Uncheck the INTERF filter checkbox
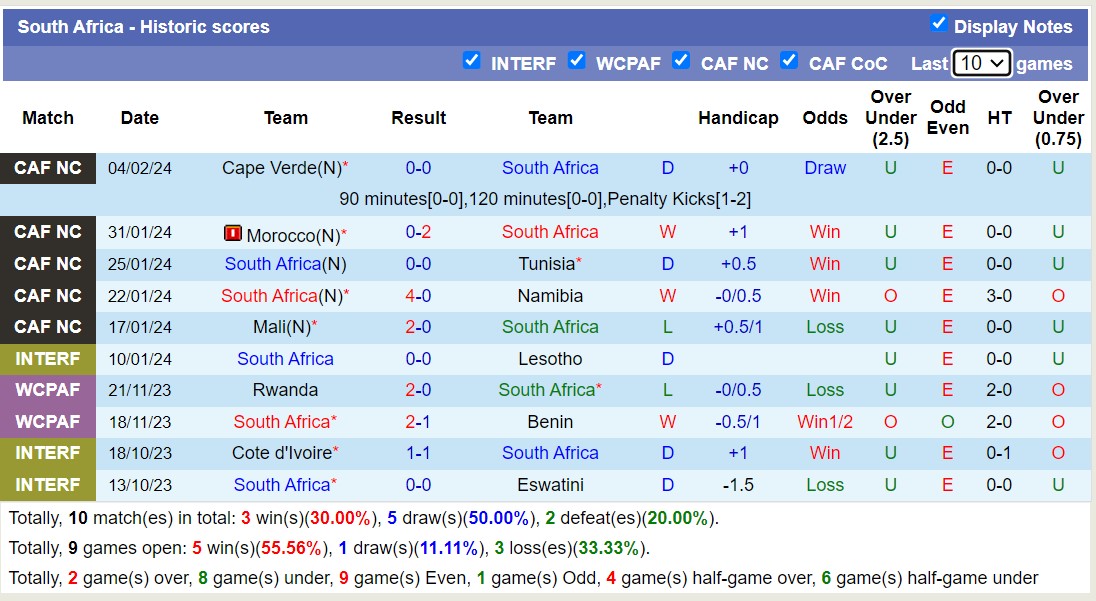The width and height of the screenshot is (1096, 601). coord(472,61)
